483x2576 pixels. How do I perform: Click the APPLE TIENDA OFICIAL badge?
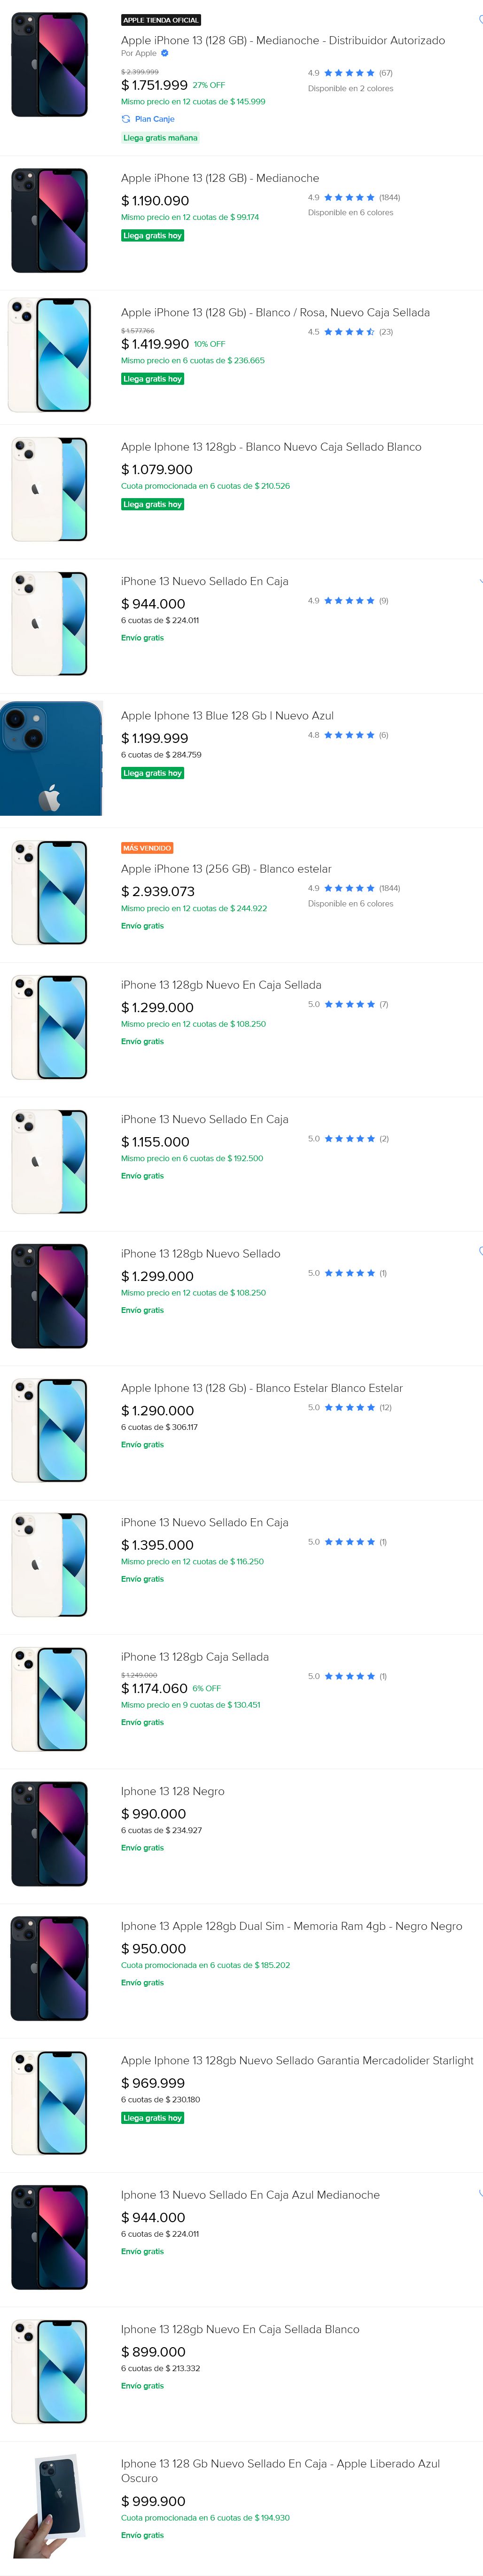point(161,20)
